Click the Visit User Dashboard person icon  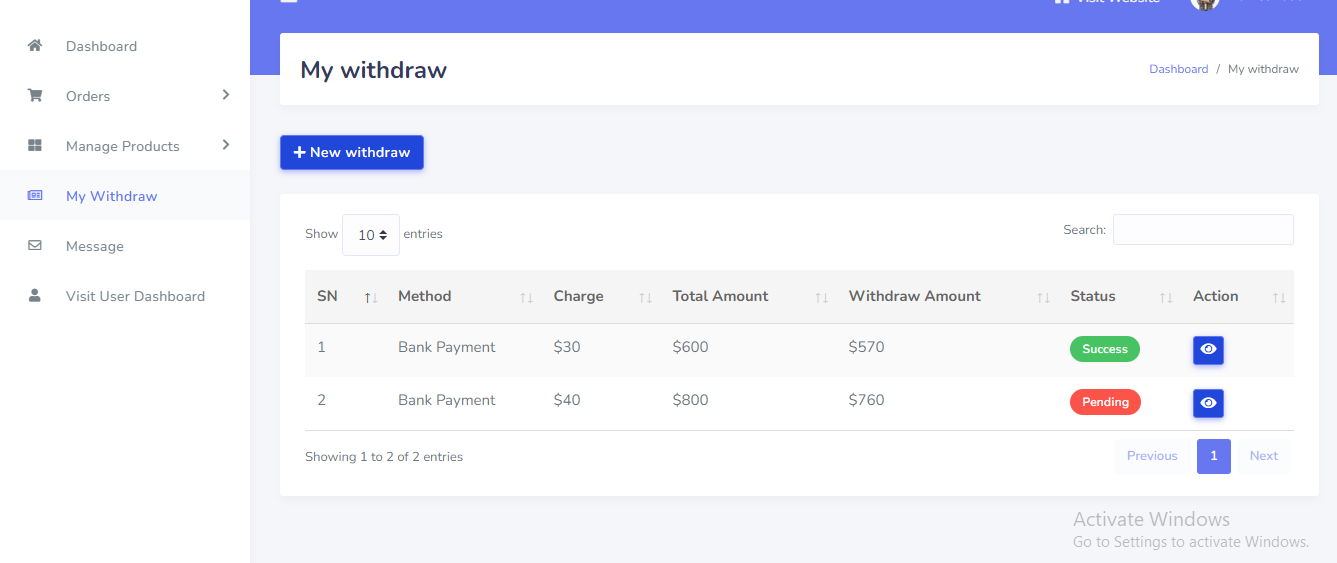coord(35,296)
